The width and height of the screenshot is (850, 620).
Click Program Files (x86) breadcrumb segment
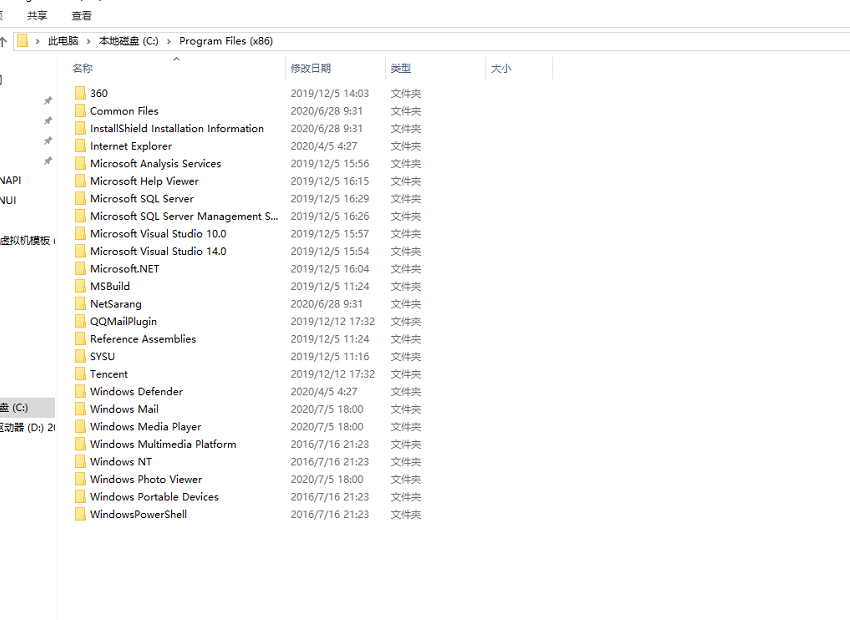[226, 41]
